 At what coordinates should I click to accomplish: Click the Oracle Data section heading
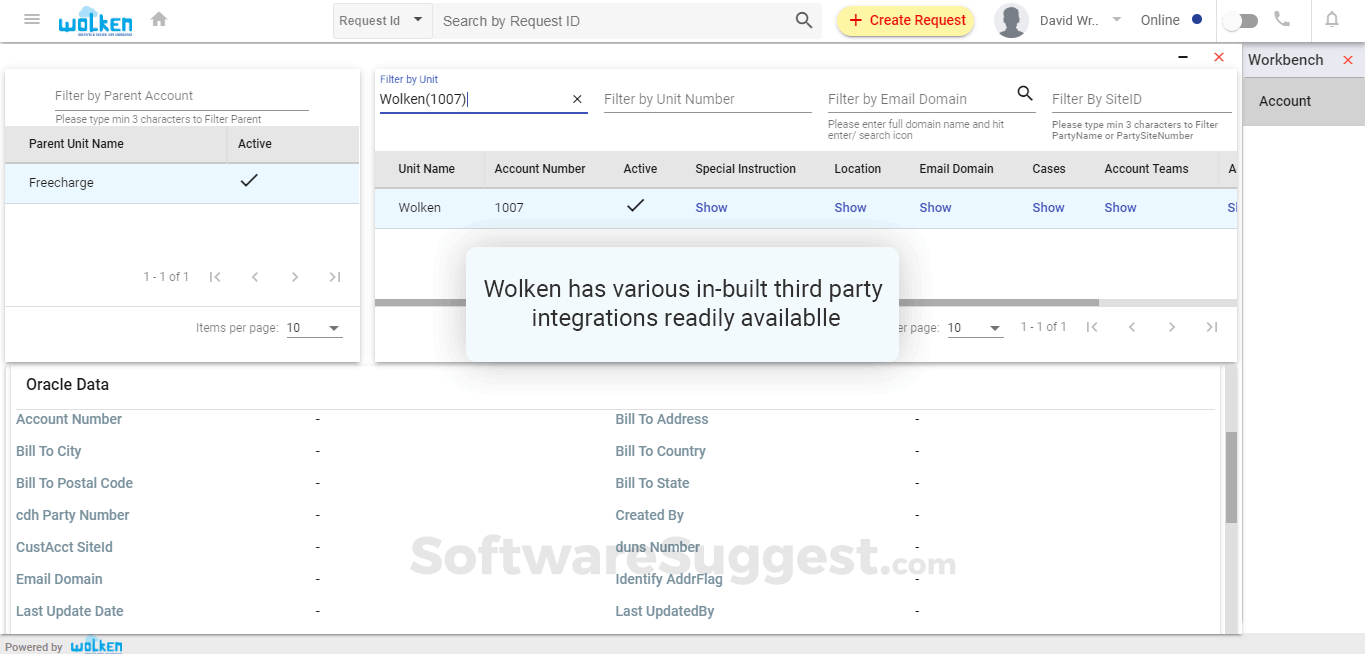67,385
